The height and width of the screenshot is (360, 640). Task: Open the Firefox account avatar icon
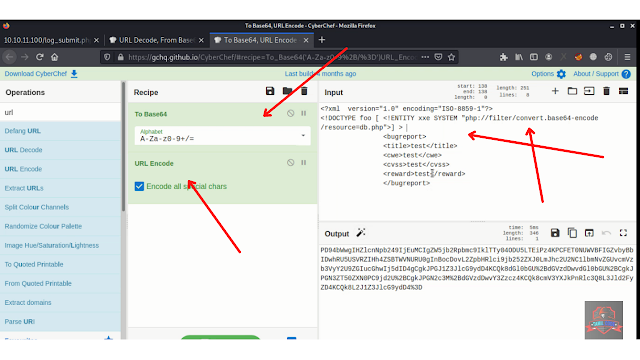pos(549,57)
